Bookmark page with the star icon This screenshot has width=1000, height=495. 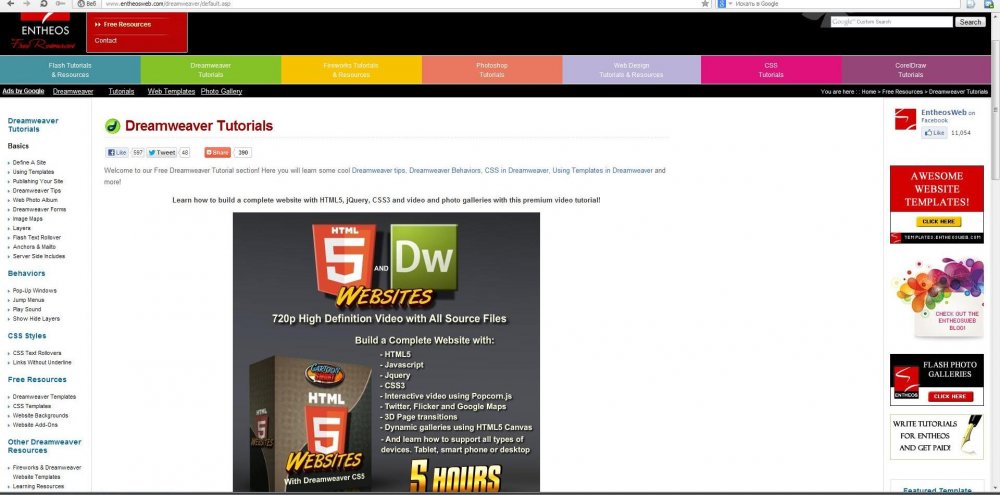(x=705, y=4)
